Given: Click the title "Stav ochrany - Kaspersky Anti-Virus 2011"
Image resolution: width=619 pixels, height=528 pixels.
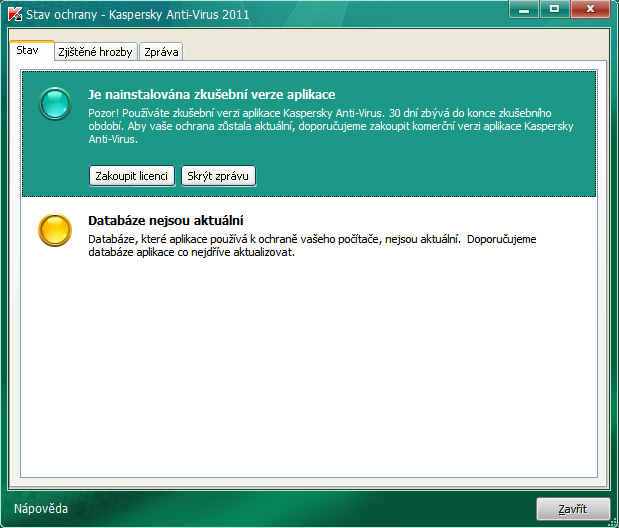Looking at the screenshot, I should click(137, 15).
